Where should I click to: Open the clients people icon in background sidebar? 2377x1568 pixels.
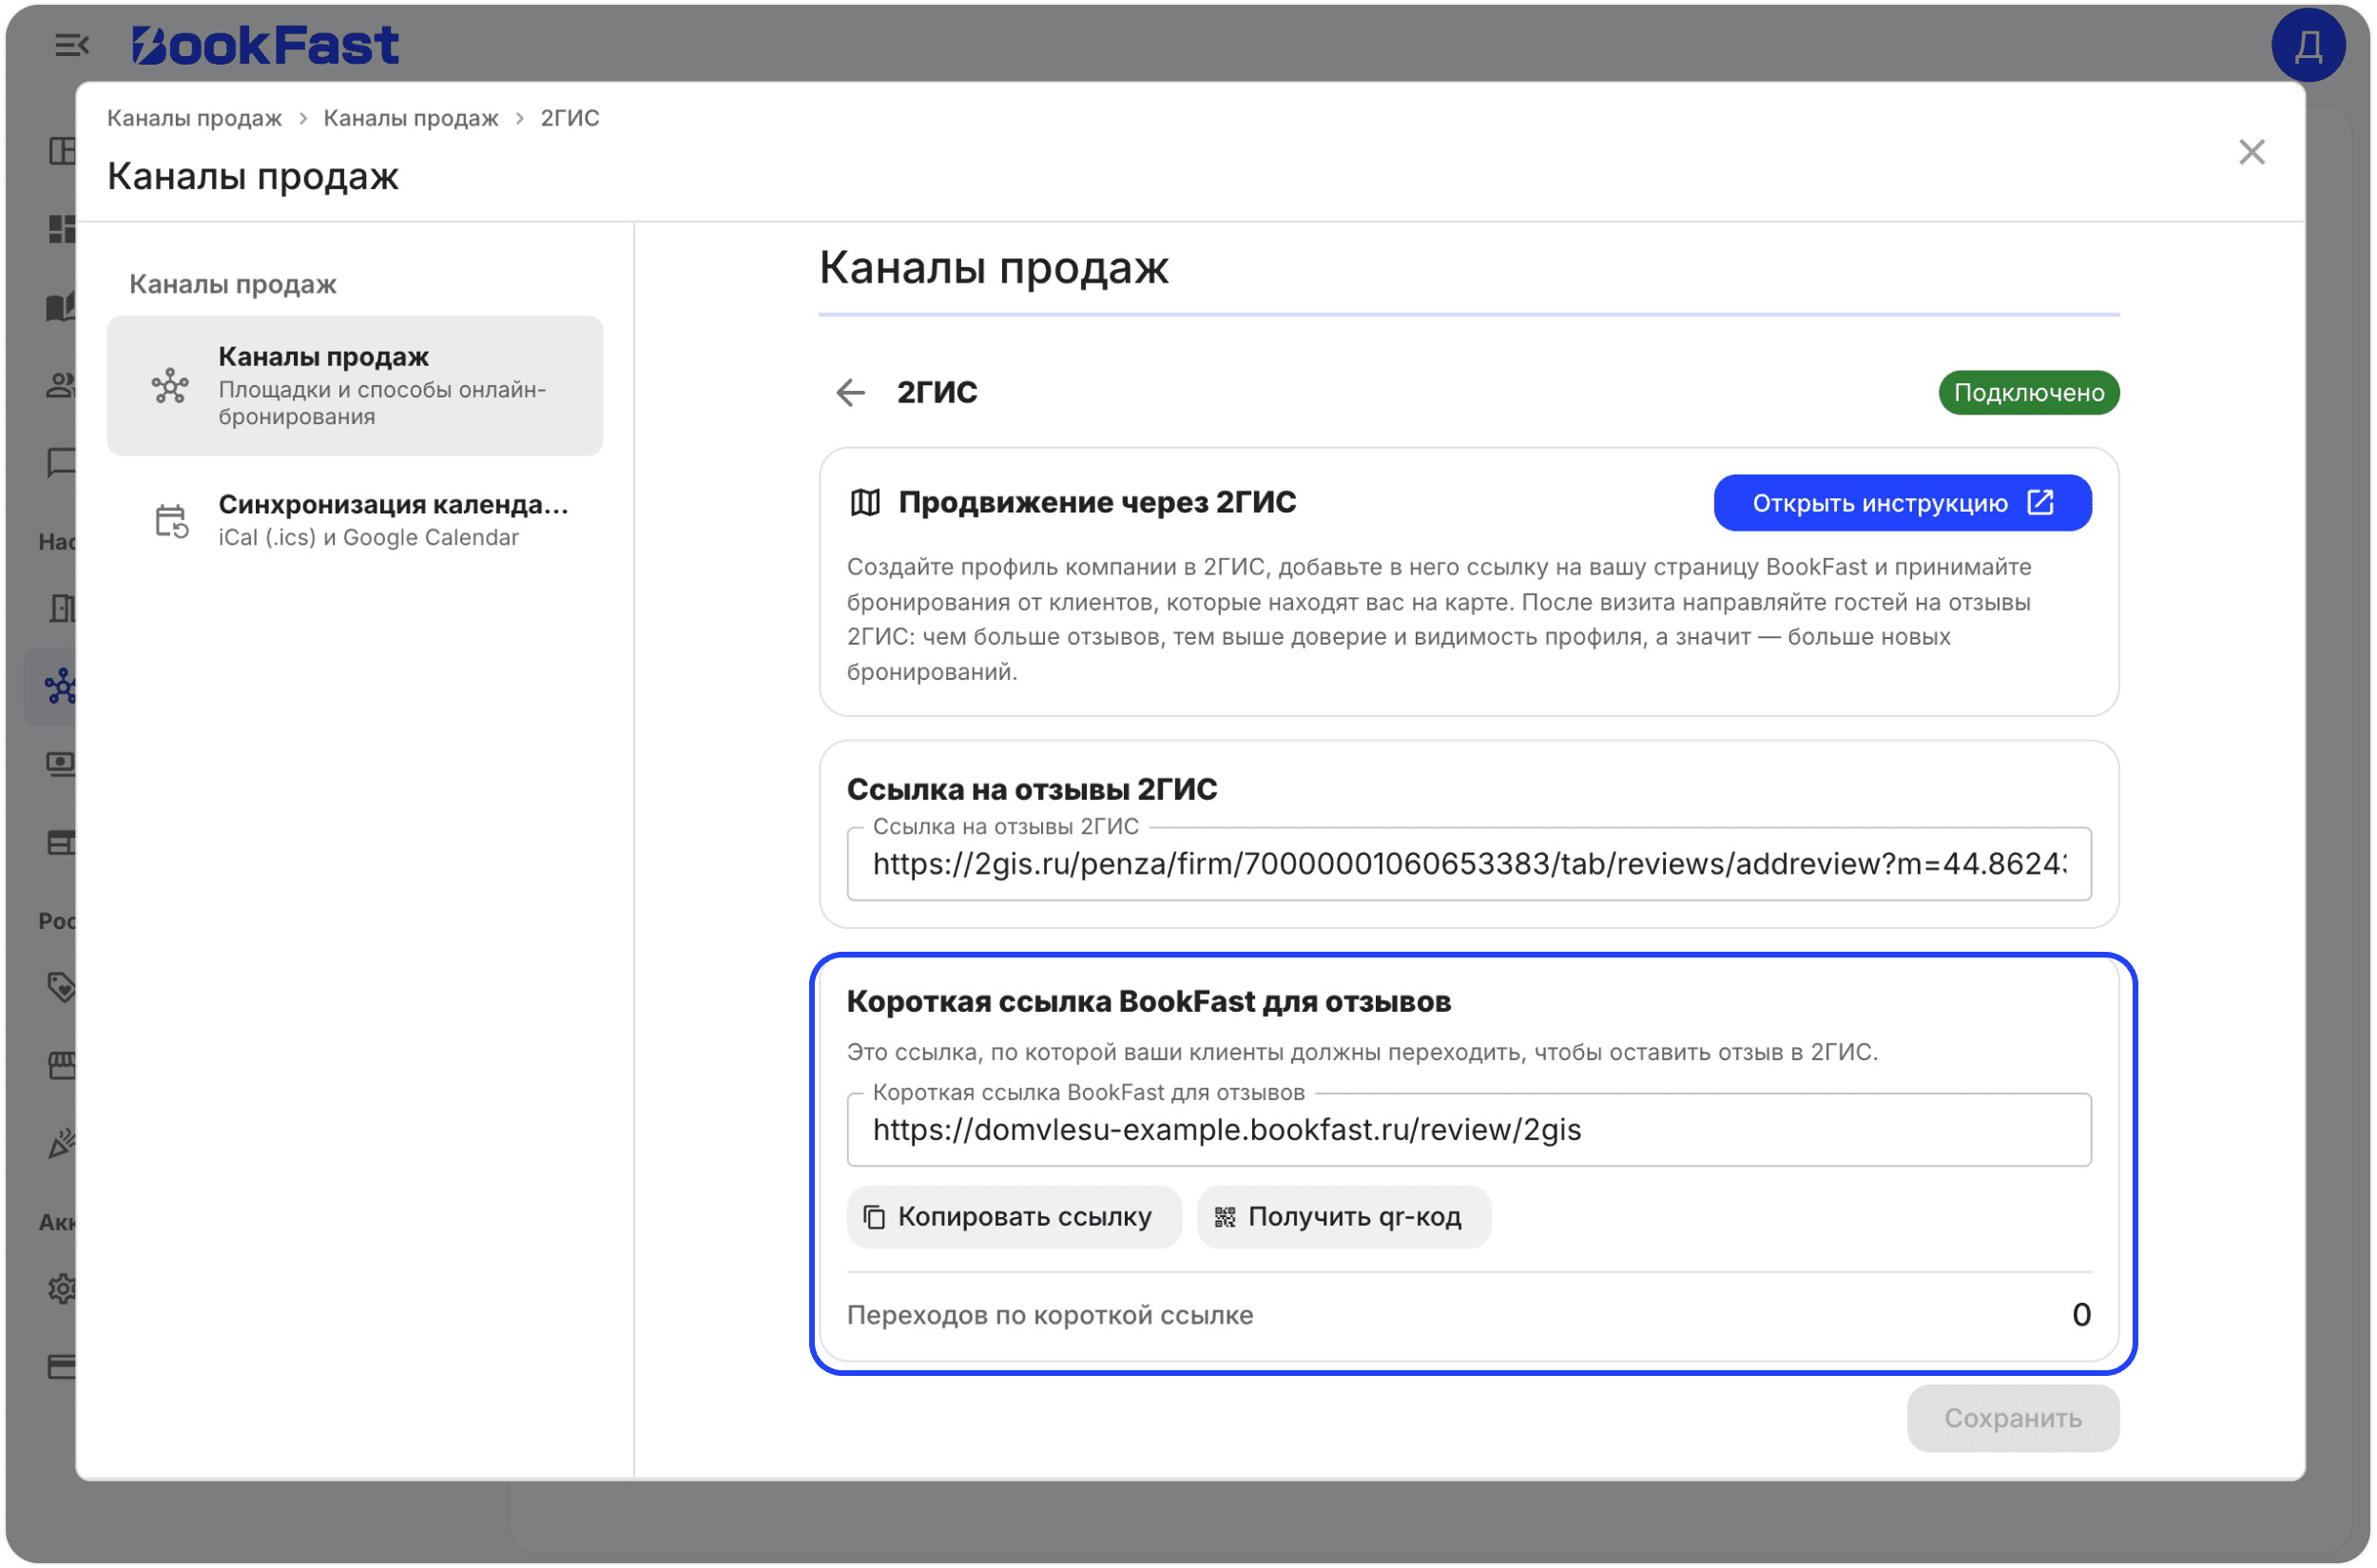(x=62, y=385)
